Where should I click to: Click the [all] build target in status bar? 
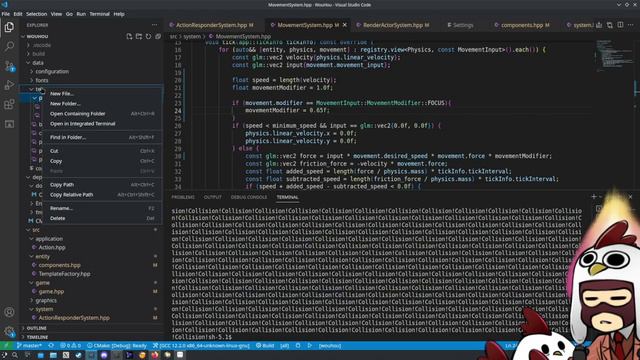coord(284,345)
